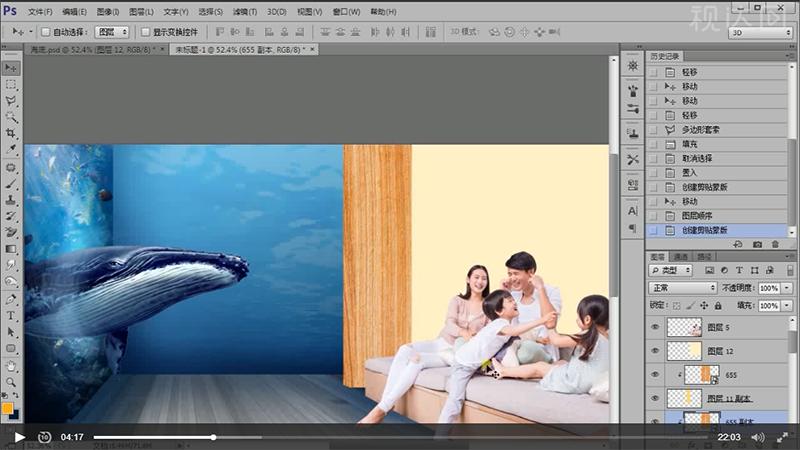Open the 图层(L) menu
The image size is (800, 450).
point(141,12)
